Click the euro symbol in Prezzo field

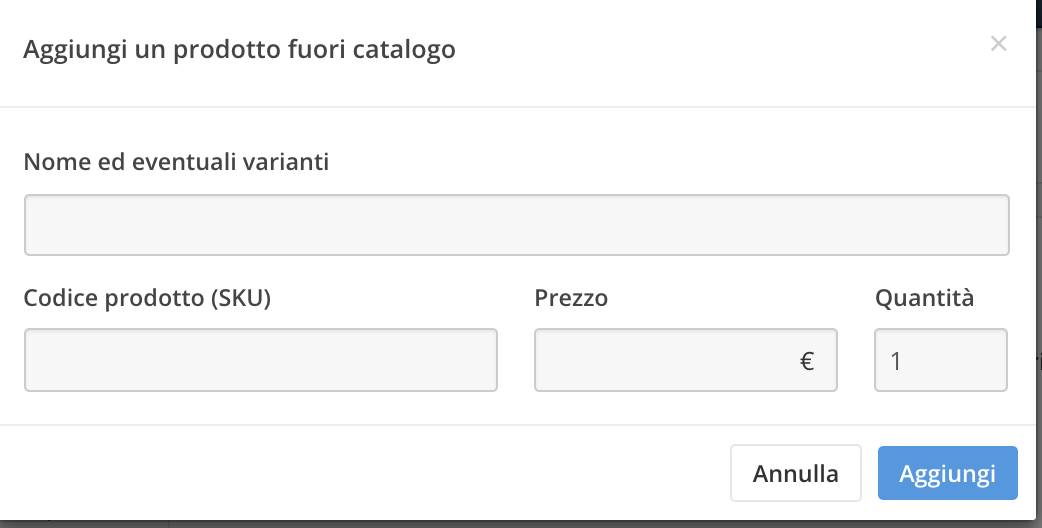[807, 361]
